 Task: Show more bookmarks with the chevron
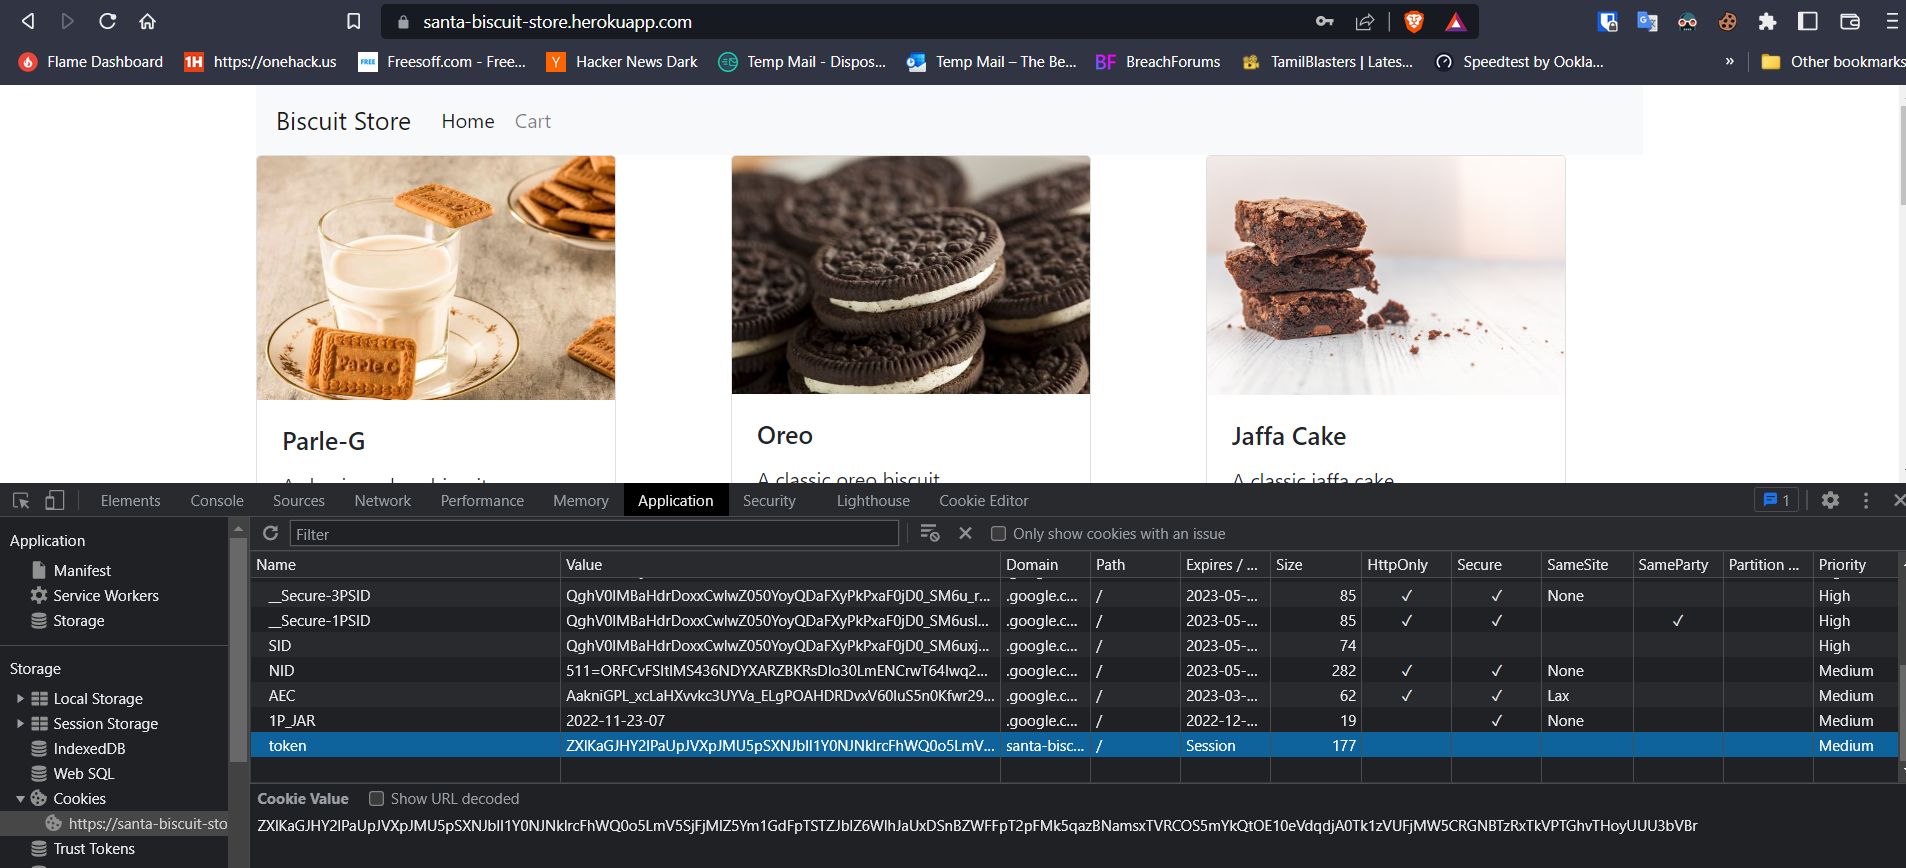pyautogui.click(x=1729, y=62)
